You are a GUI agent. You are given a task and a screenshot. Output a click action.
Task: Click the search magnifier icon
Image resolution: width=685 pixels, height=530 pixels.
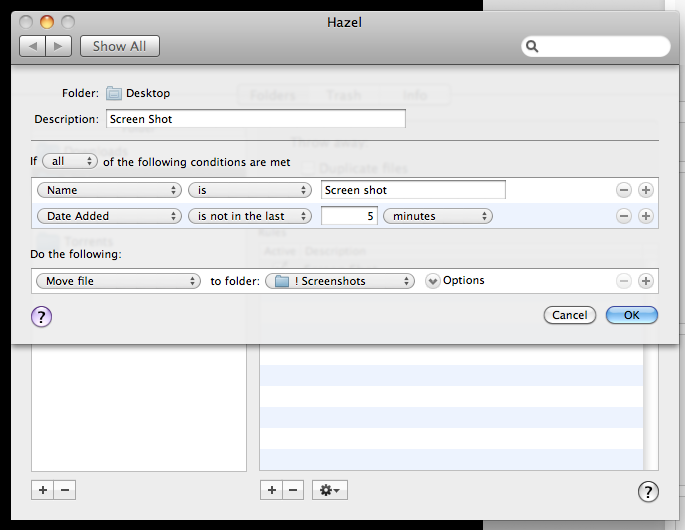pos(532,46)
